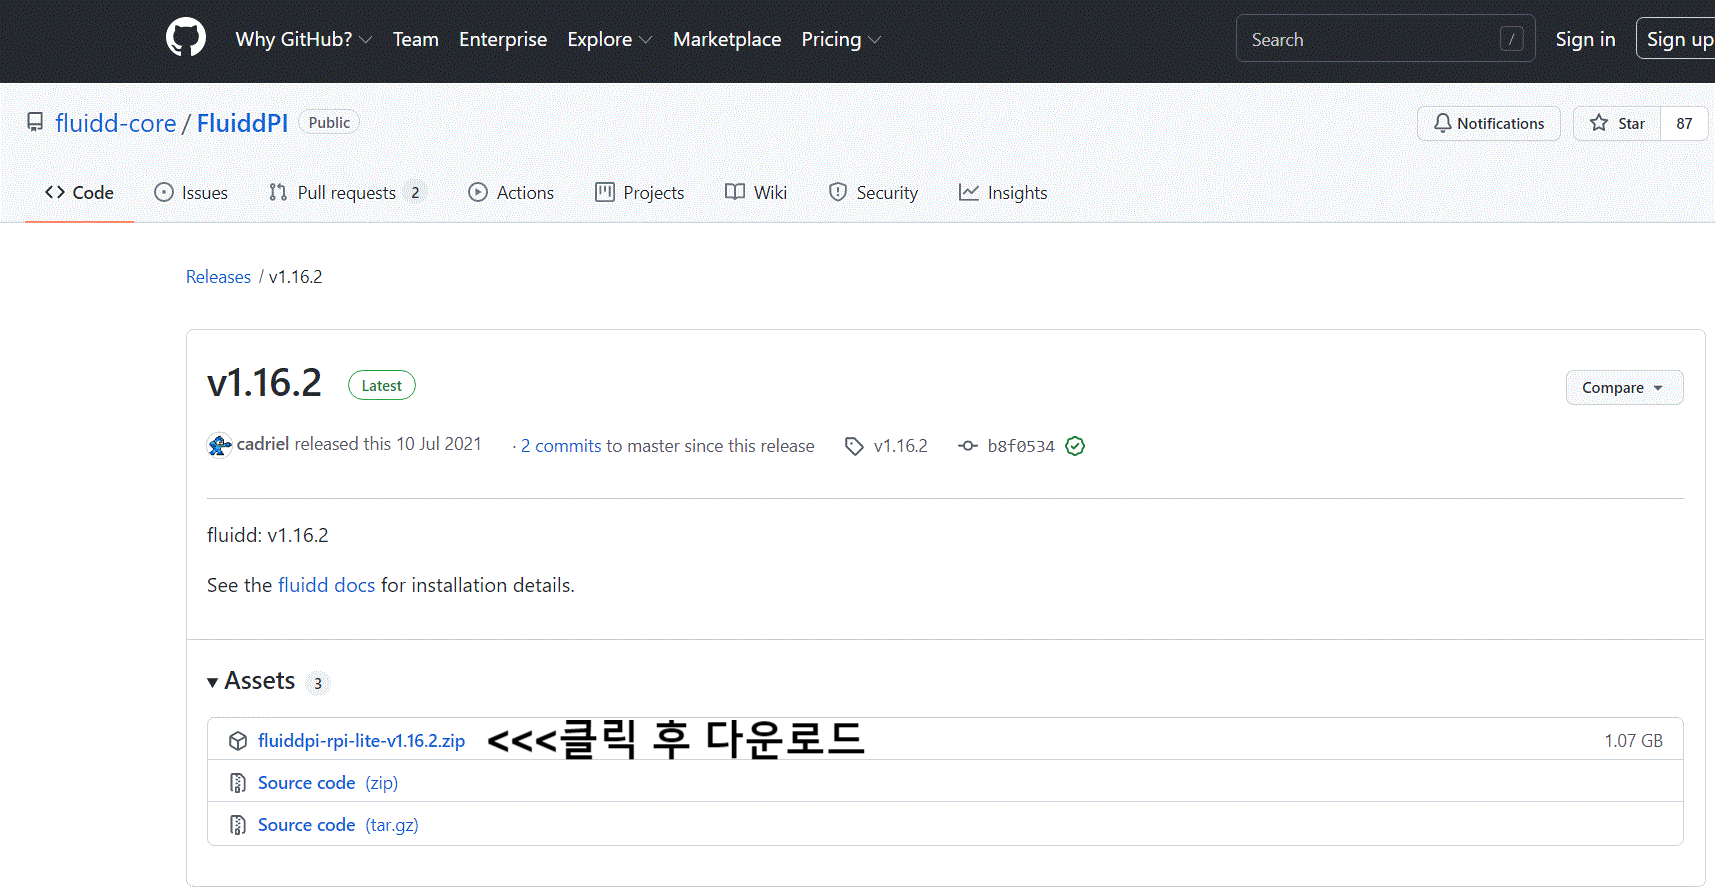Click the tag icon next to v1.16.2
The image size is (1715, 896).
point(854,446)
